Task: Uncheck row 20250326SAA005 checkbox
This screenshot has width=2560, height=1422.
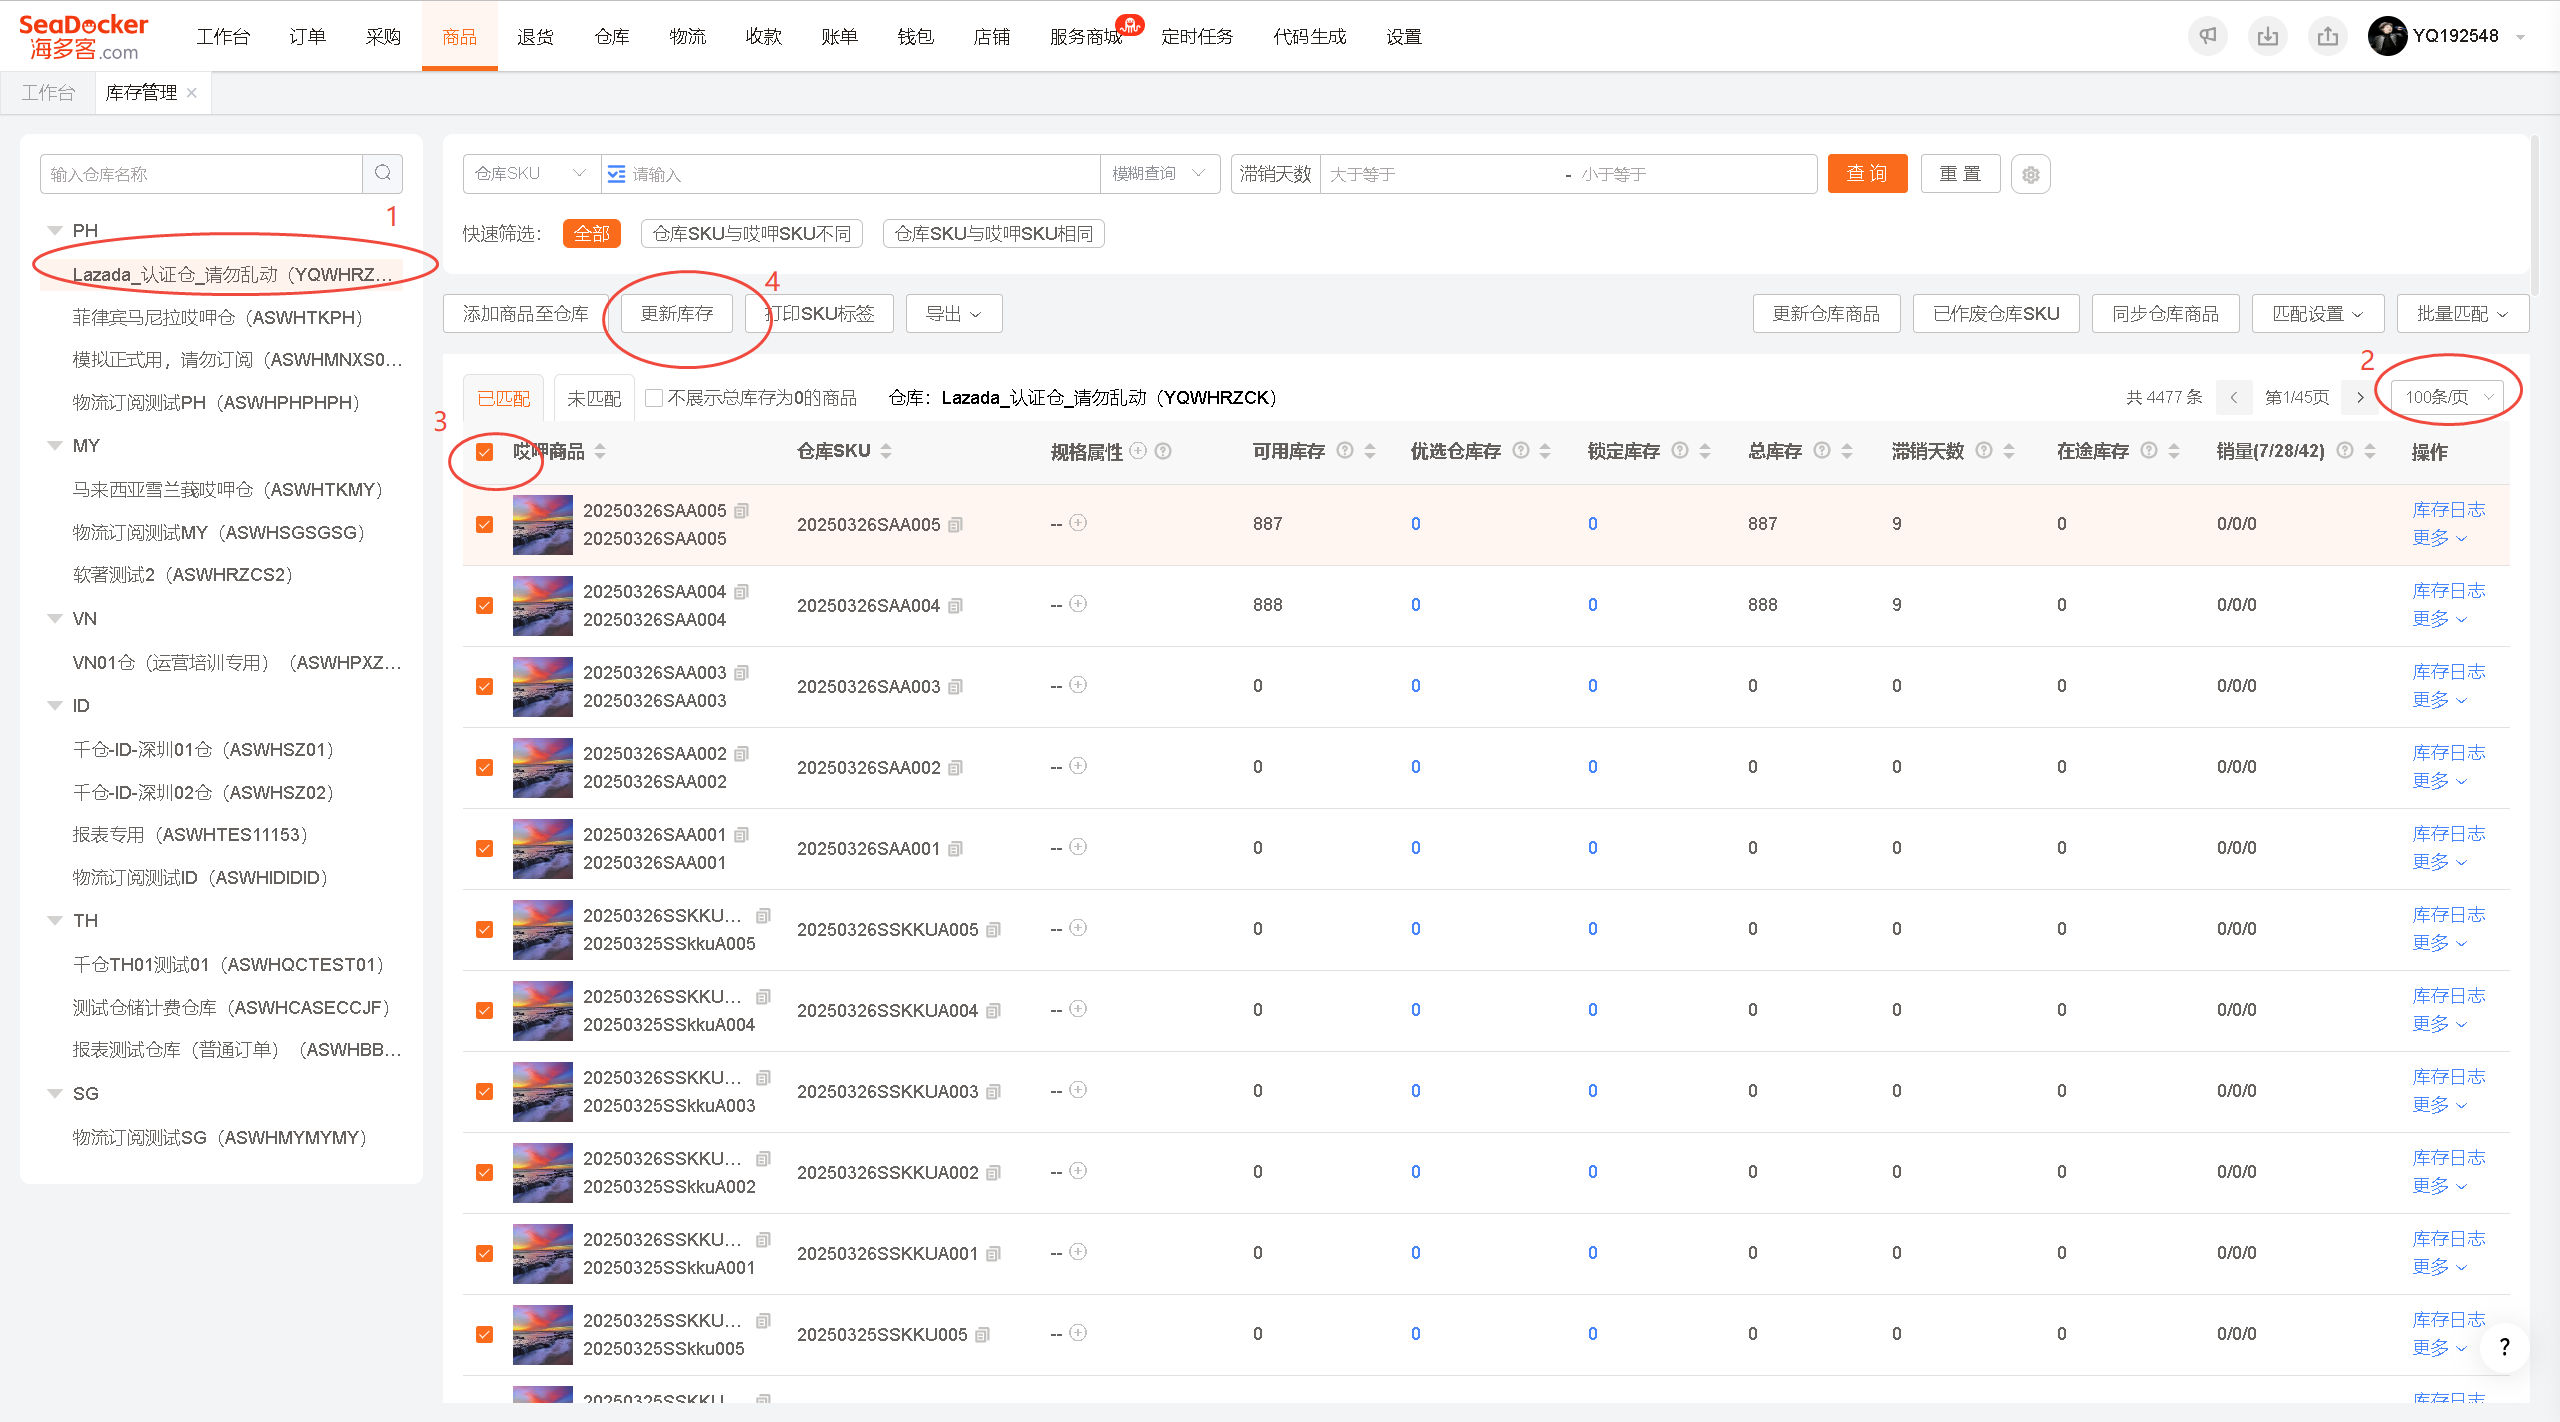Action: 485,525
